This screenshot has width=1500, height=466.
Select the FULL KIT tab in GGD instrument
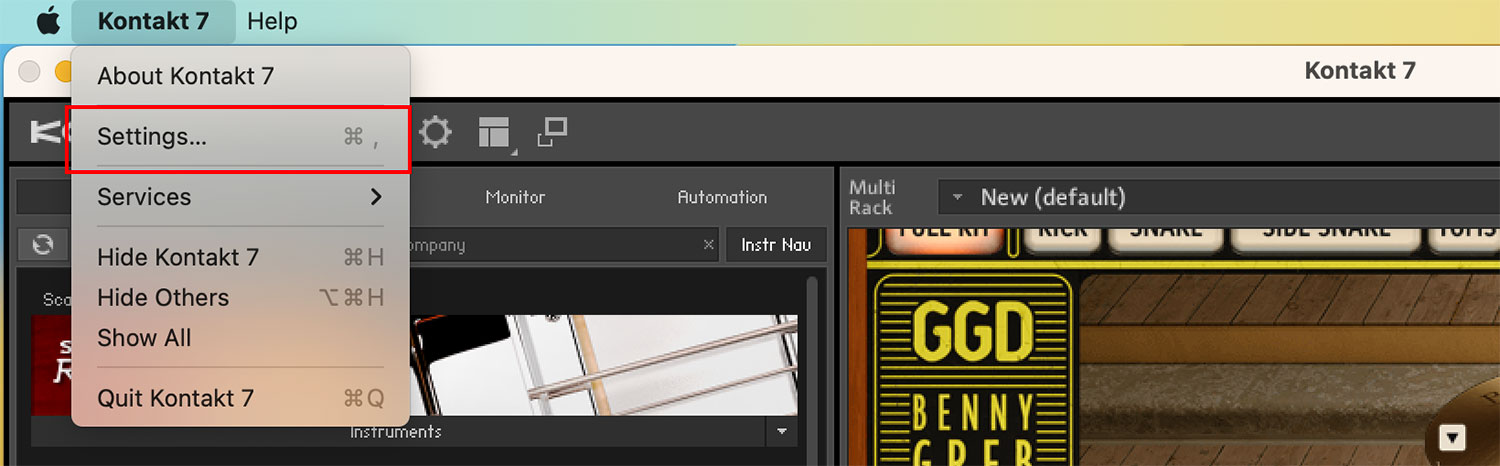tap(945, 239)
